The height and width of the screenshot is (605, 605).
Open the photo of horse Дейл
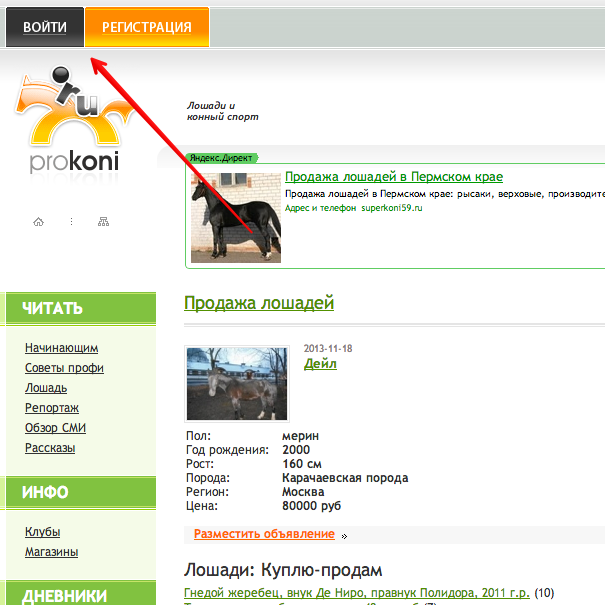pos(237,383)
